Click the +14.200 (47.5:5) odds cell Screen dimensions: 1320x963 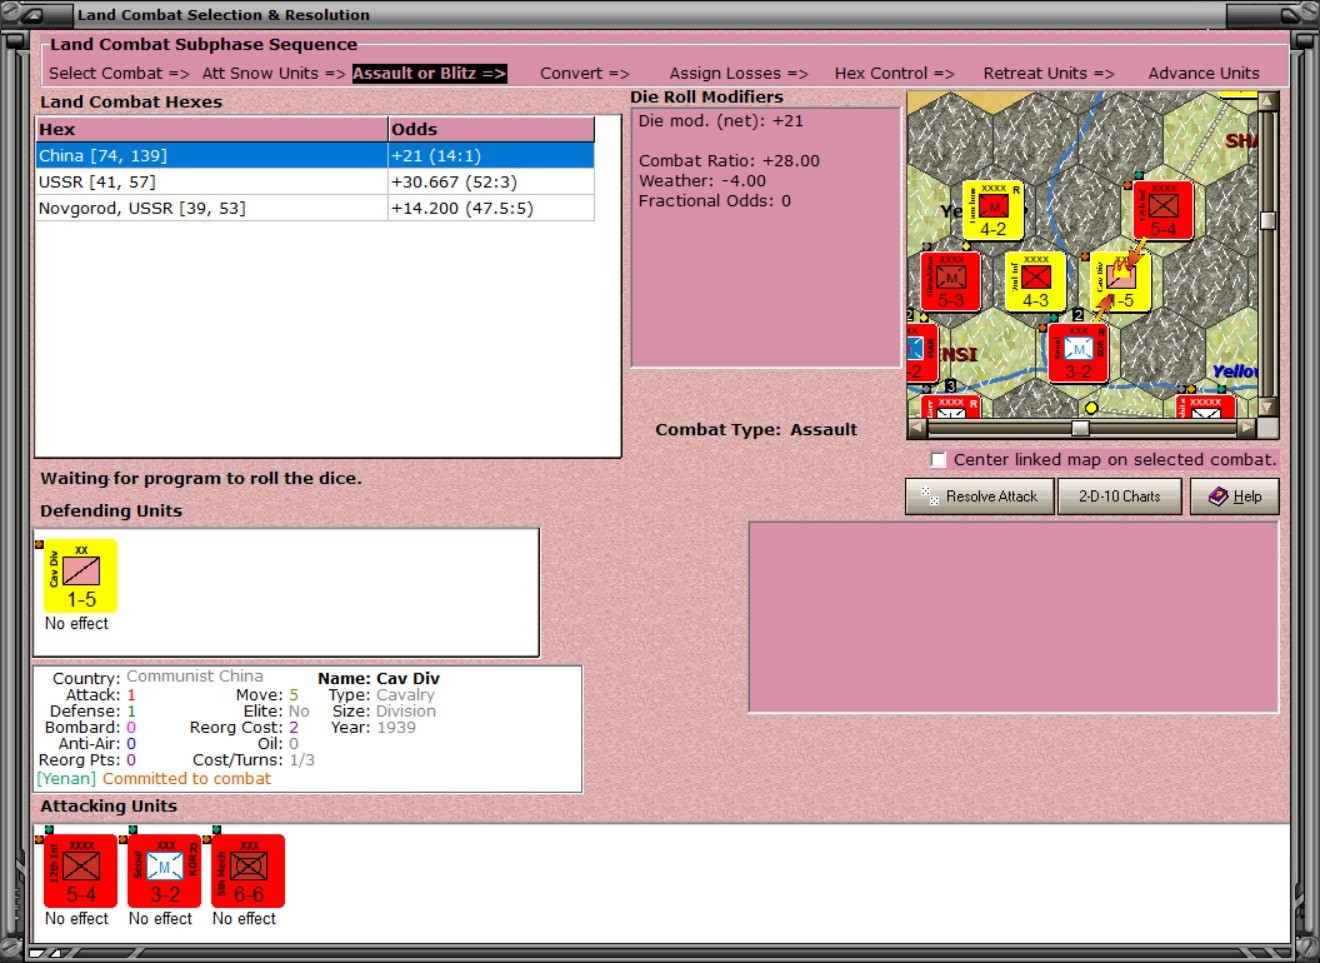pos(491,208)
